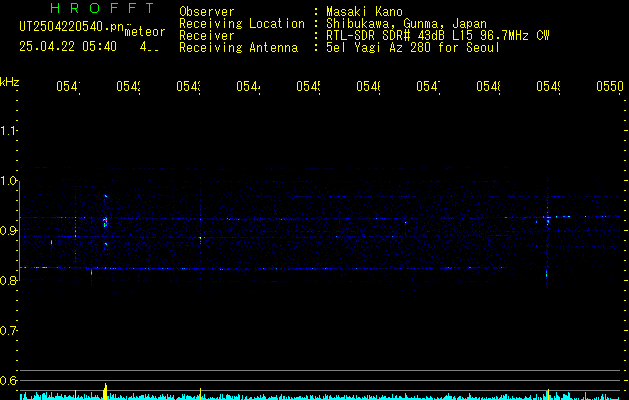Click antenna text 5el Yagi Az 280

tap(380, 48)
